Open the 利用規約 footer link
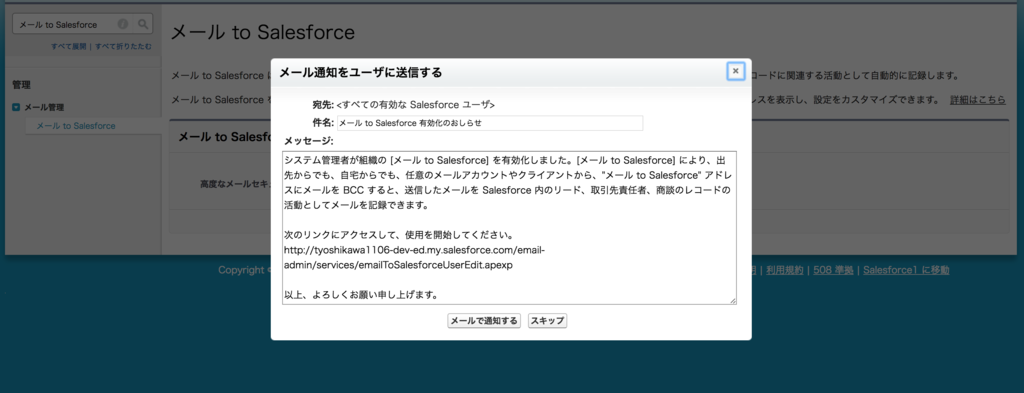This screenshot has width=1024, height=393. pos(784,270)
